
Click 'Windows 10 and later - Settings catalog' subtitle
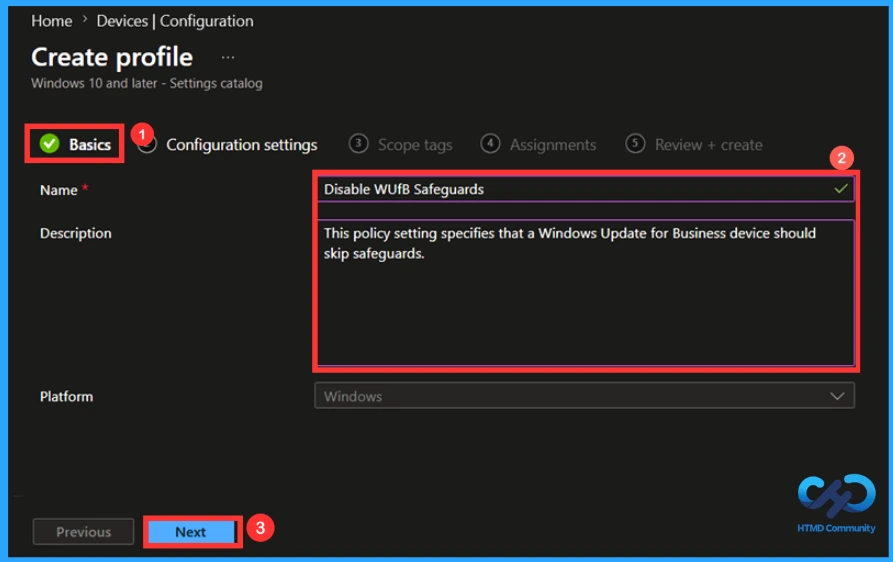pyautogui.click(x=147, y=83)
